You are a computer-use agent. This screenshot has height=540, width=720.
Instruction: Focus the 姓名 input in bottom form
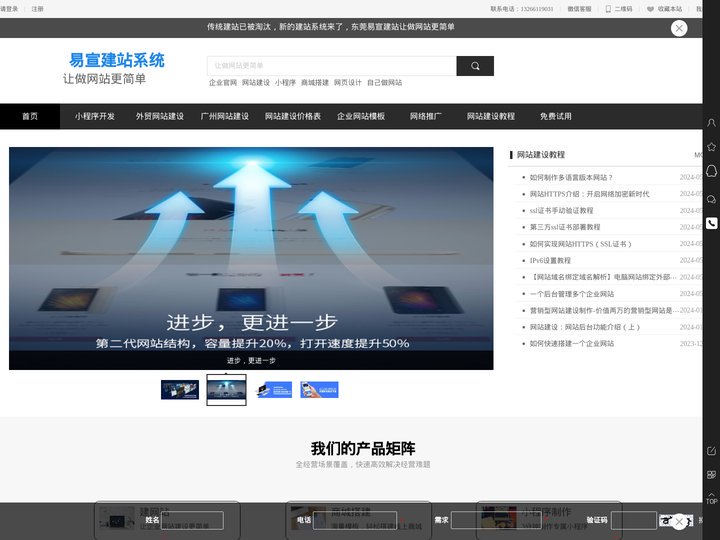[x=192, y=520]
